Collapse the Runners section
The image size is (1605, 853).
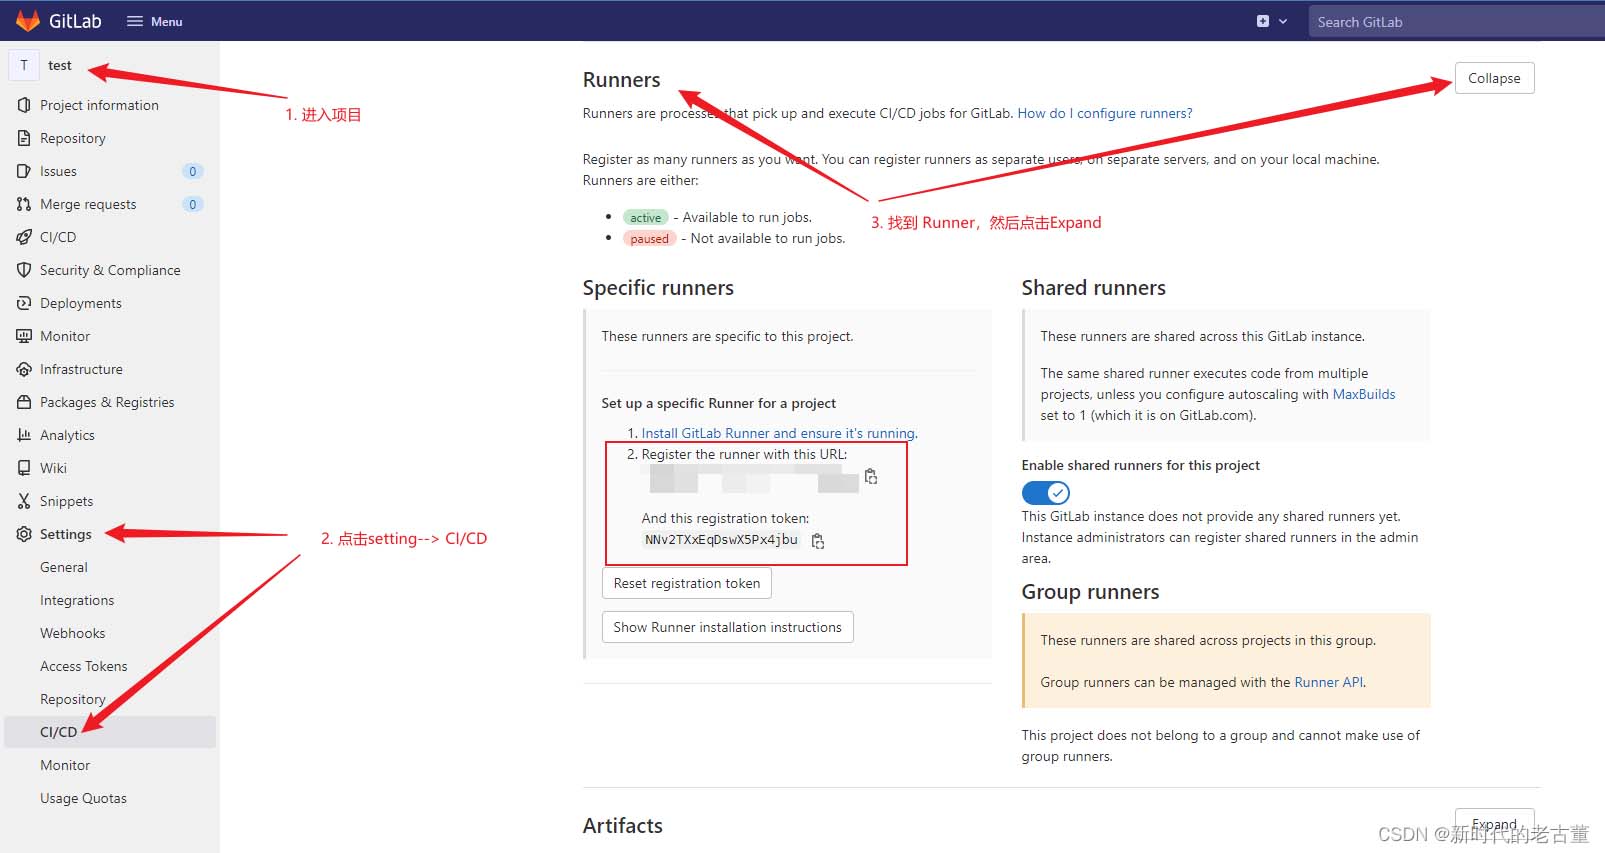tap(1494, 78)
